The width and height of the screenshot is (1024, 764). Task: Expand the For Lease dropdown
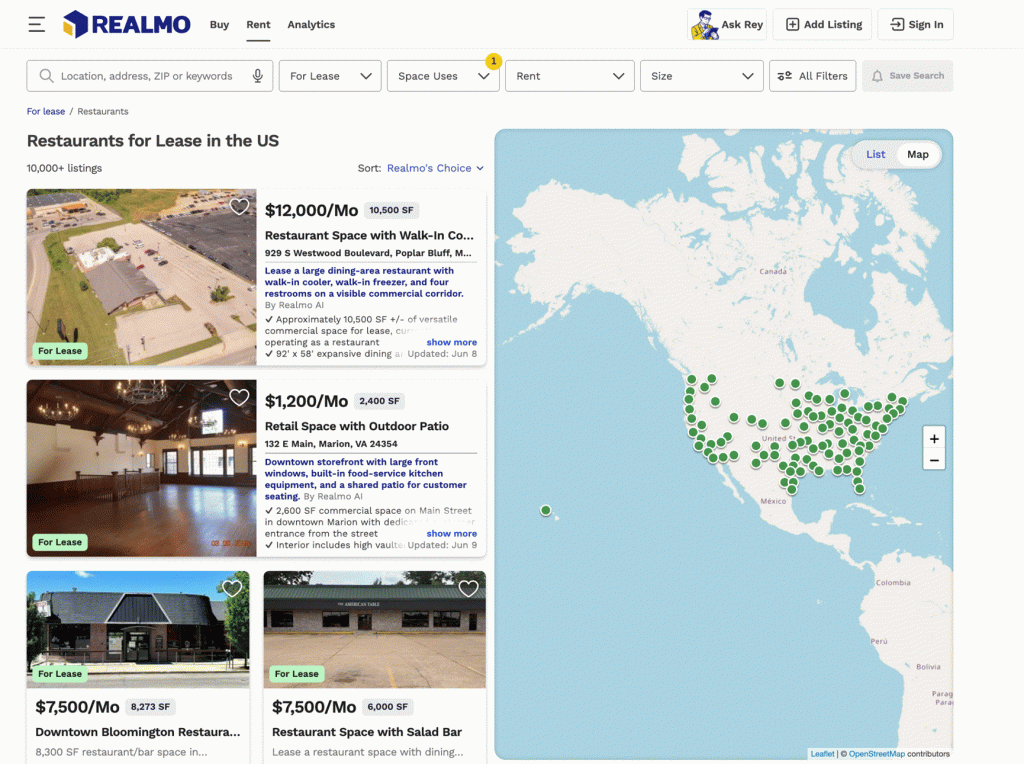(330, 76)
